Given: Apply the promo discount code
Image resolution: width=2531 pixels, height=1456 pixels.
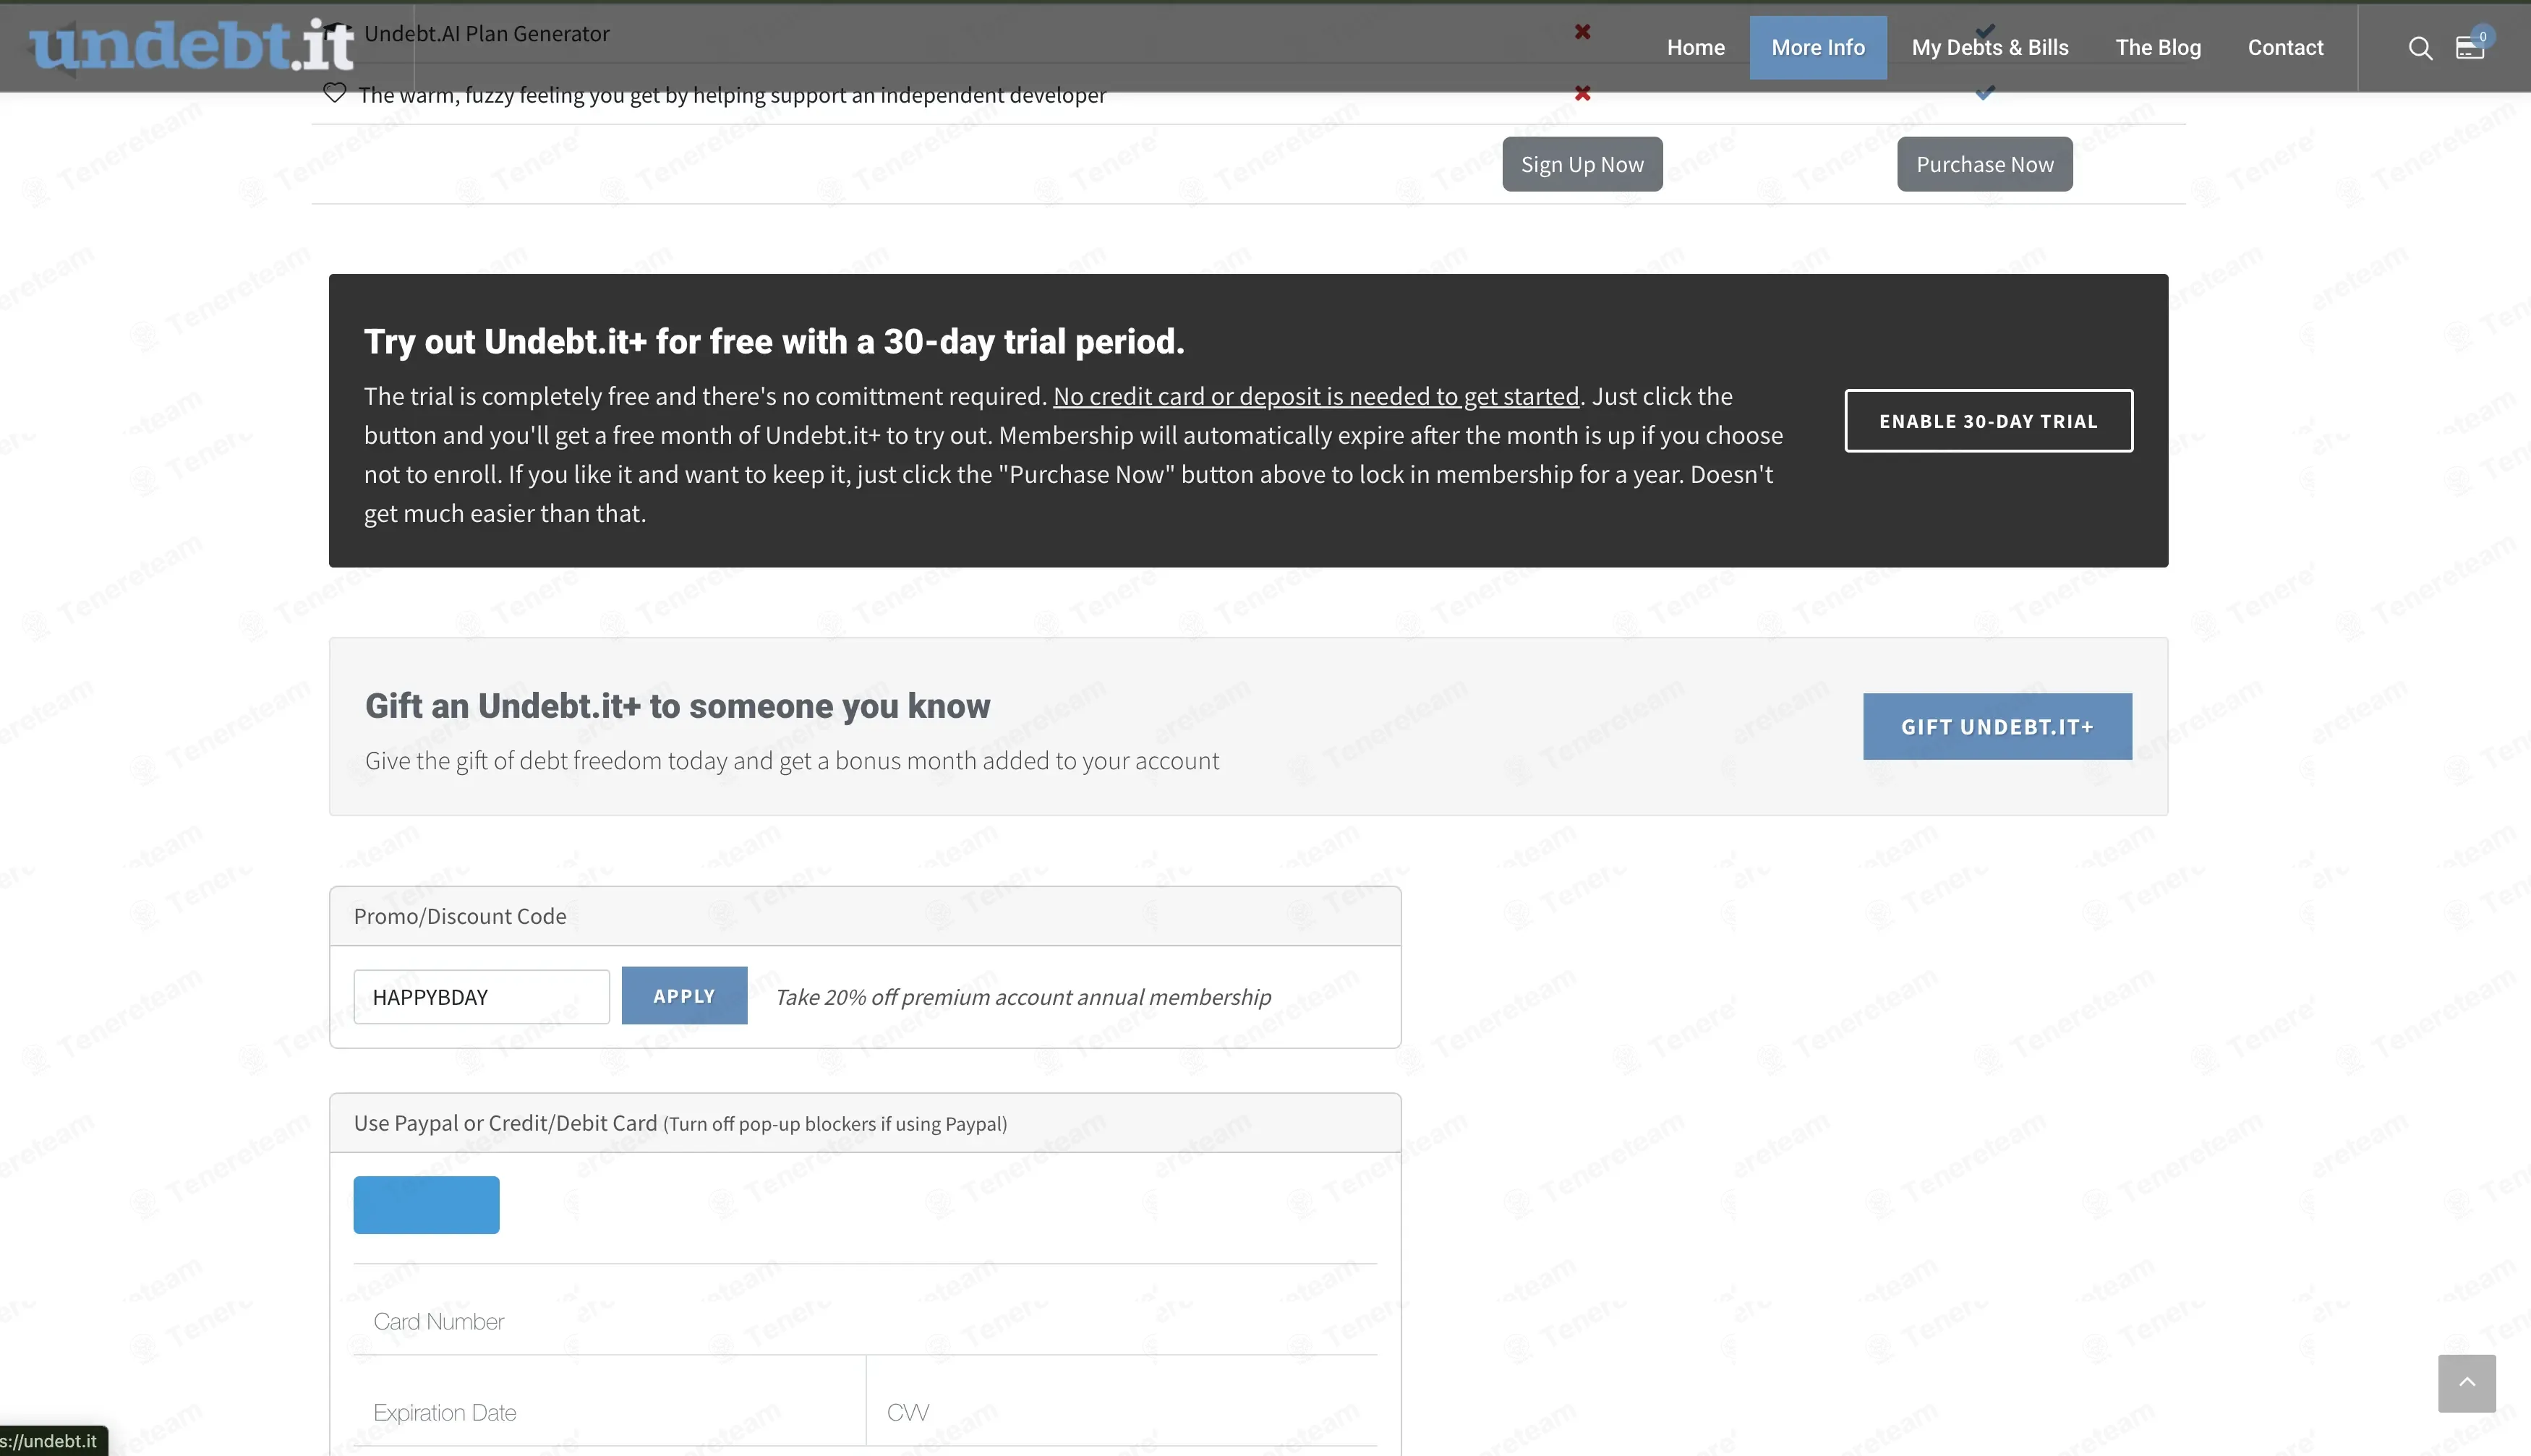Looking at the screenshot, I should (684, 995).
